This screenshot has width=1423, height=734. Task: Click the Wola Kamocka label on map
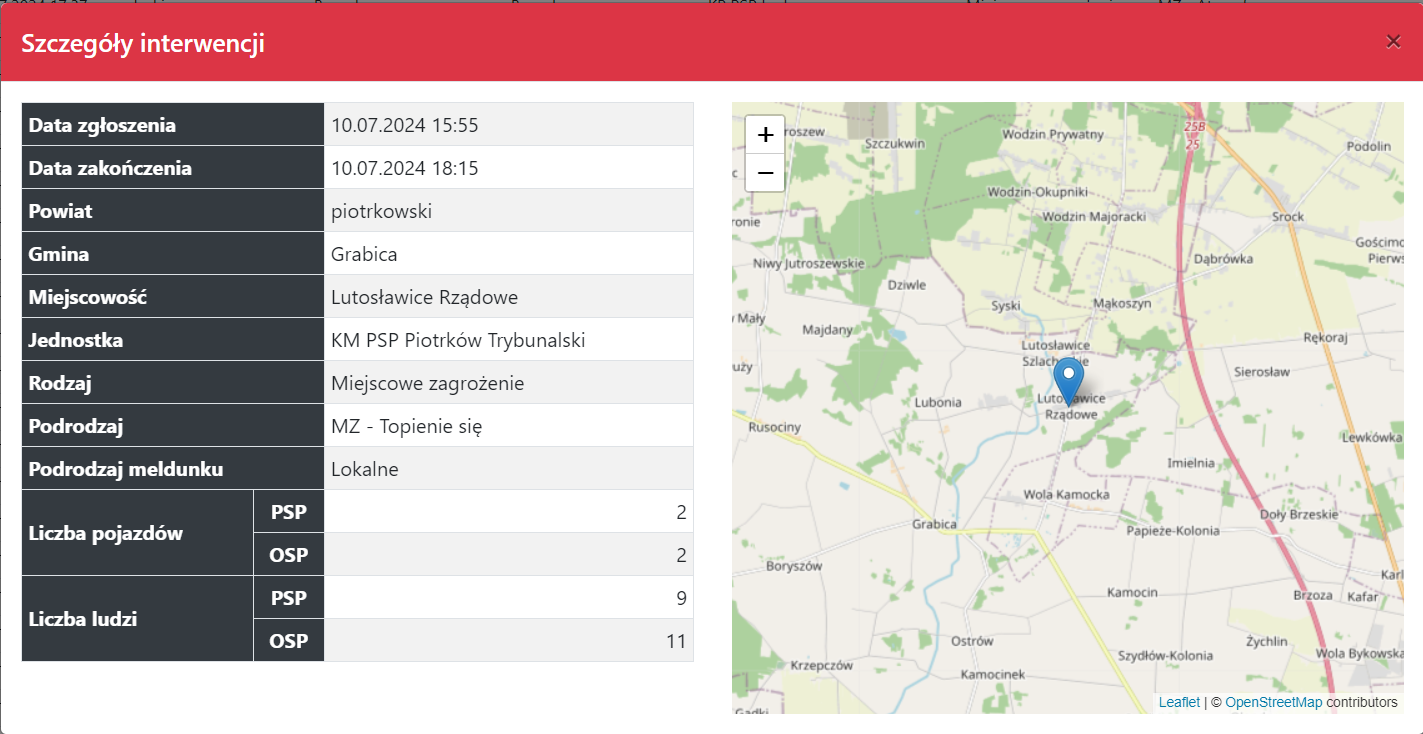pyautogui.click(x=1066, y=495)
